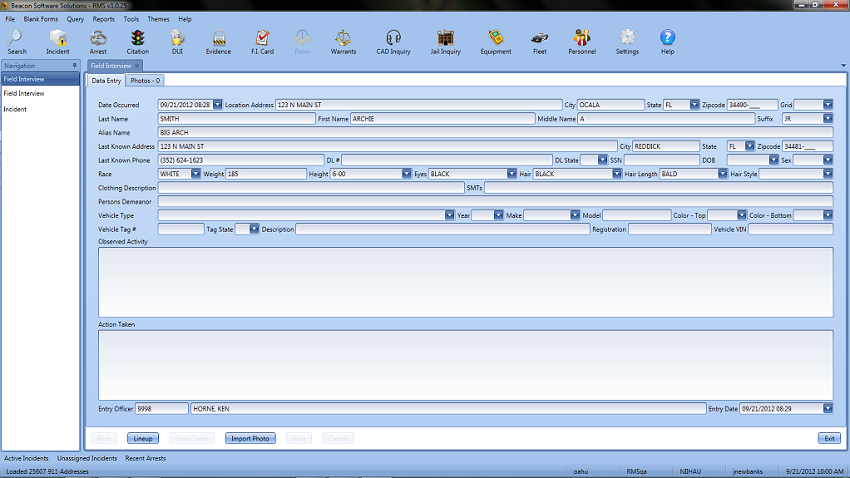The width and height of the screenshot is (850, 478).
Task: Open the Personnel toolbar icon
Action: click(x=582, y=39)
